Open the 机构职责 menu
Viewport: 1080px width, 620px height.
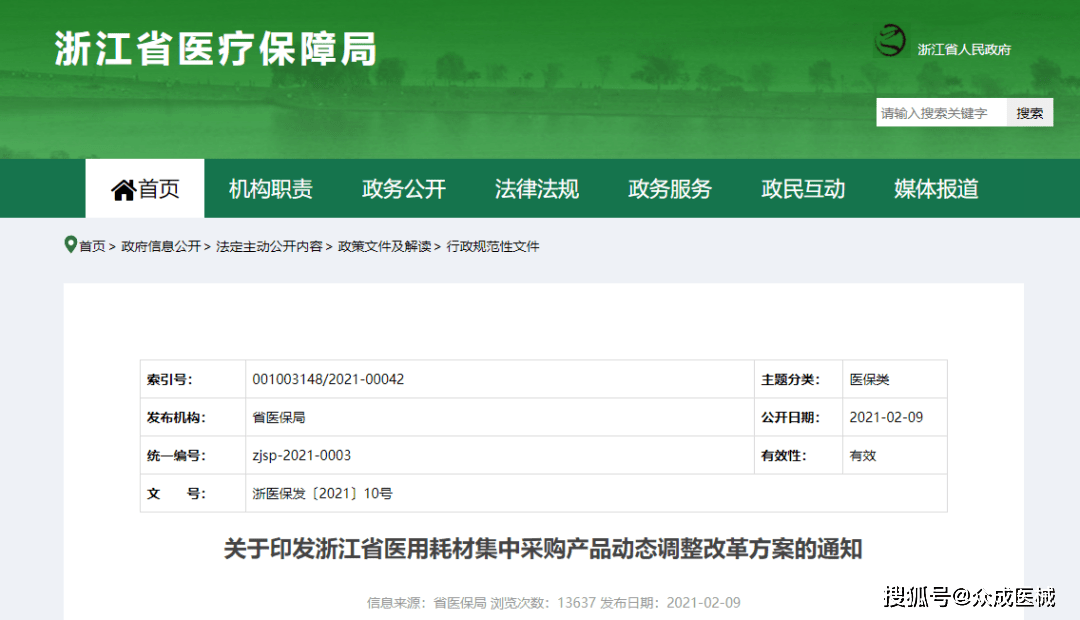tap(271, 189)
